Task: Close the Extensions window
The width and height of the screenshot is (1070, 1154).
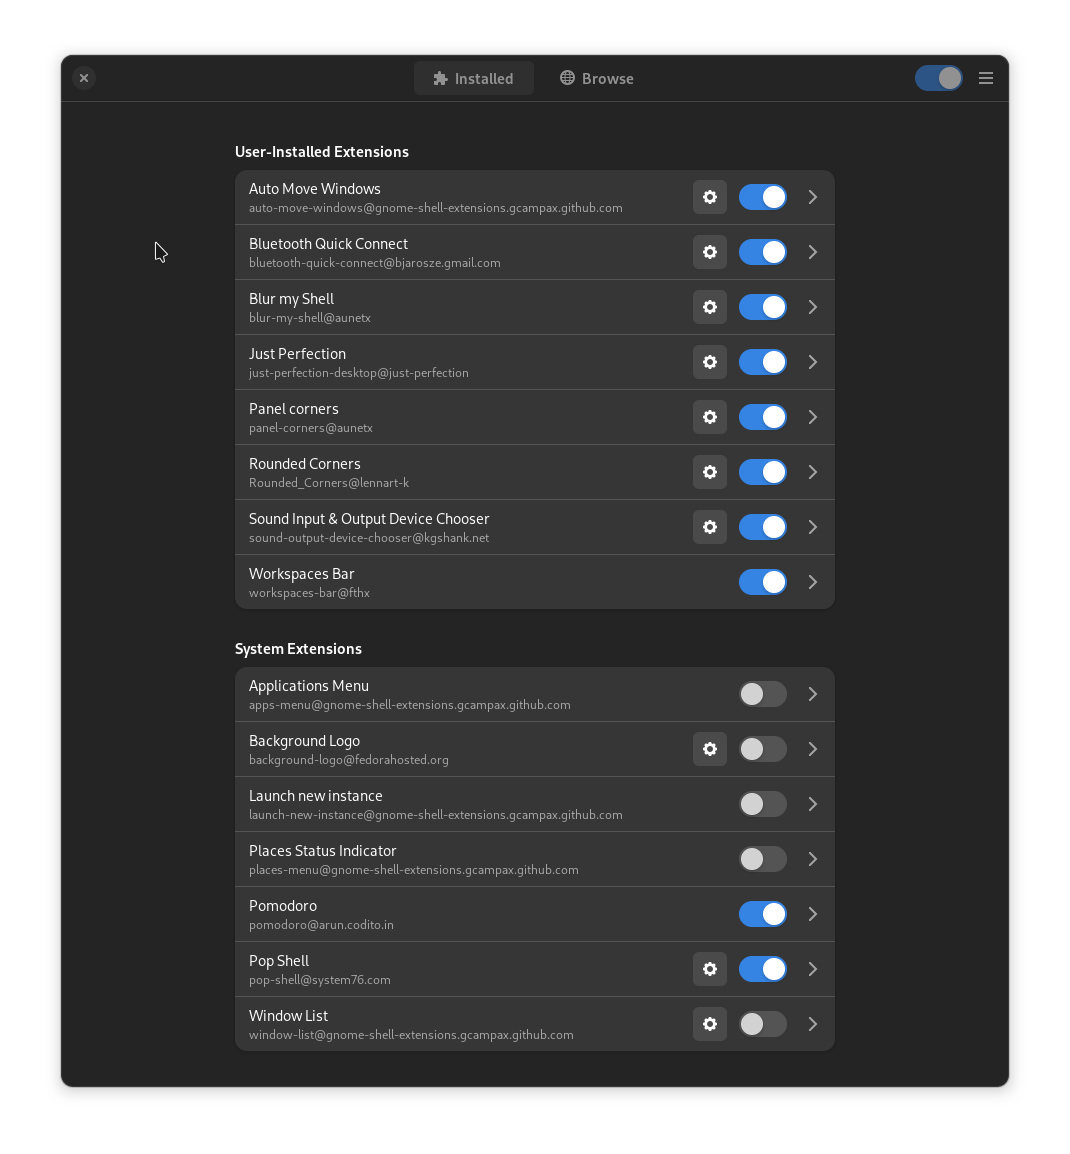Action: (x=84, y=78)
